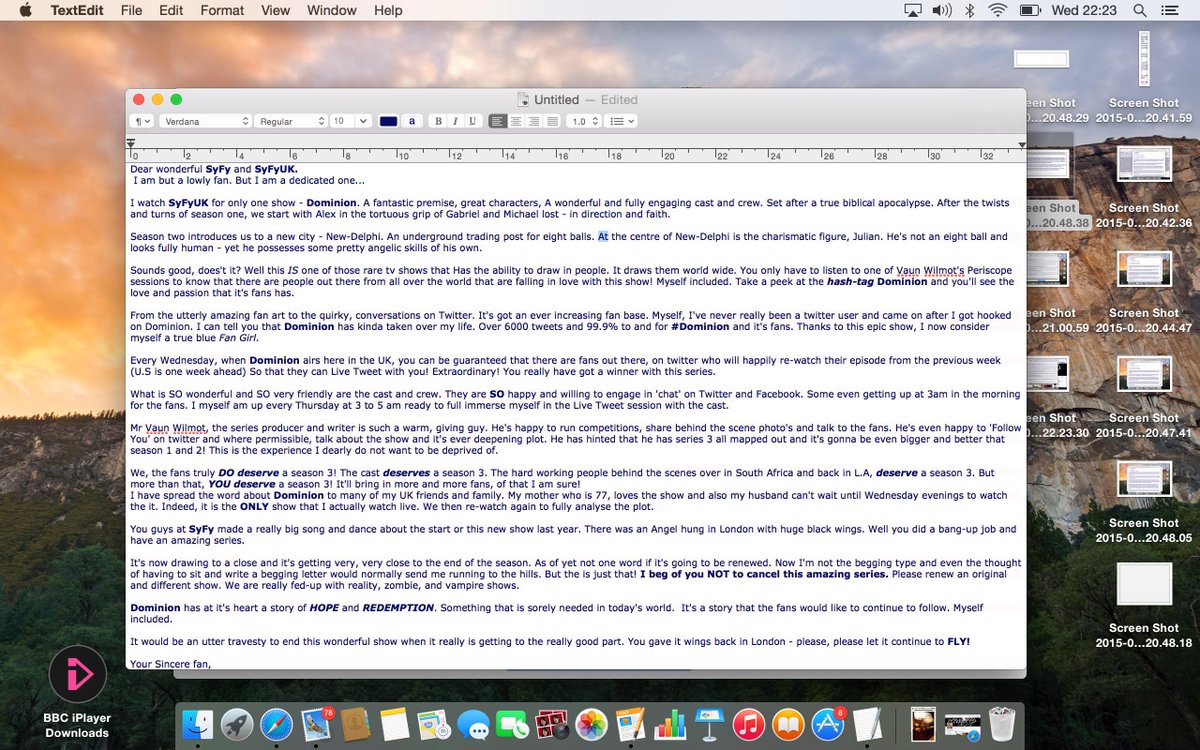Open iTunes in the Dock
1200x750 pixels.
pos(748,726)
